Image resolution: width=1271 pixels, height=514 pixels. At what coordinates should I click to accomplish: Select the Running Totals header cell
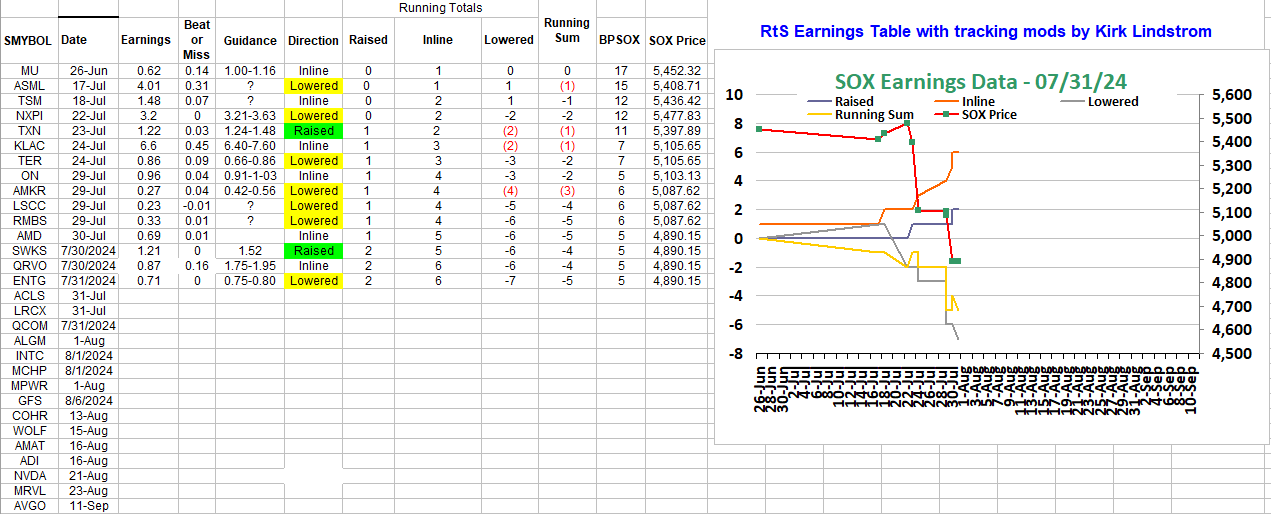click(x=440, y=8)
